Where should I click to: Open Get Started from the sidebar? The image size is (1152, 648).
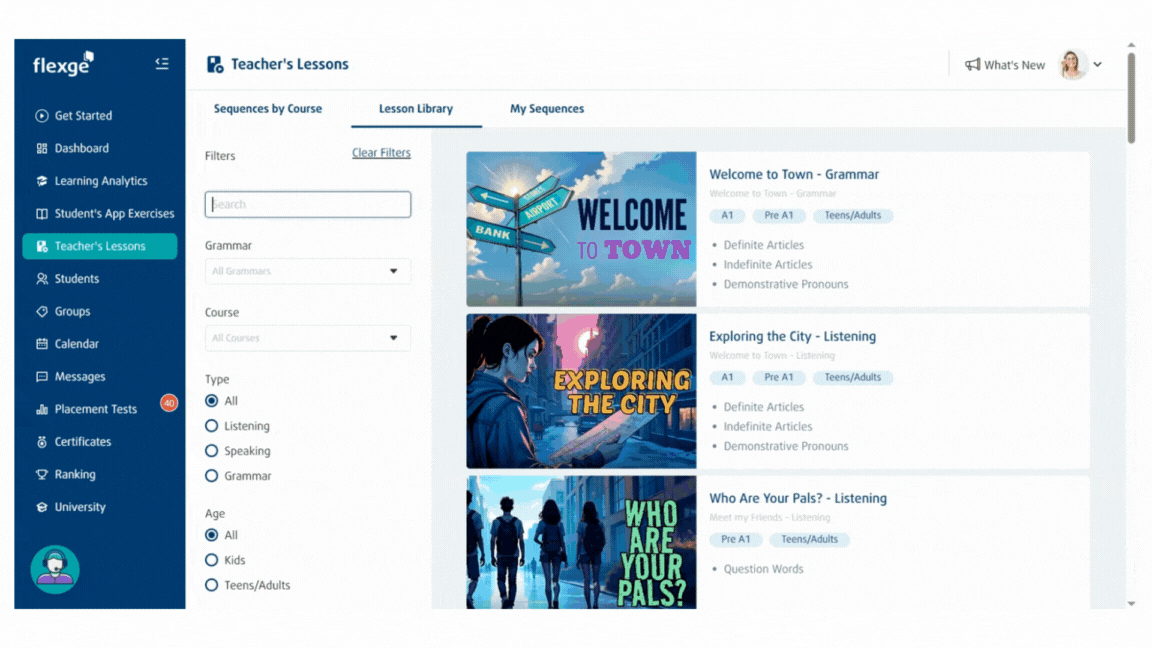[83, 116]
